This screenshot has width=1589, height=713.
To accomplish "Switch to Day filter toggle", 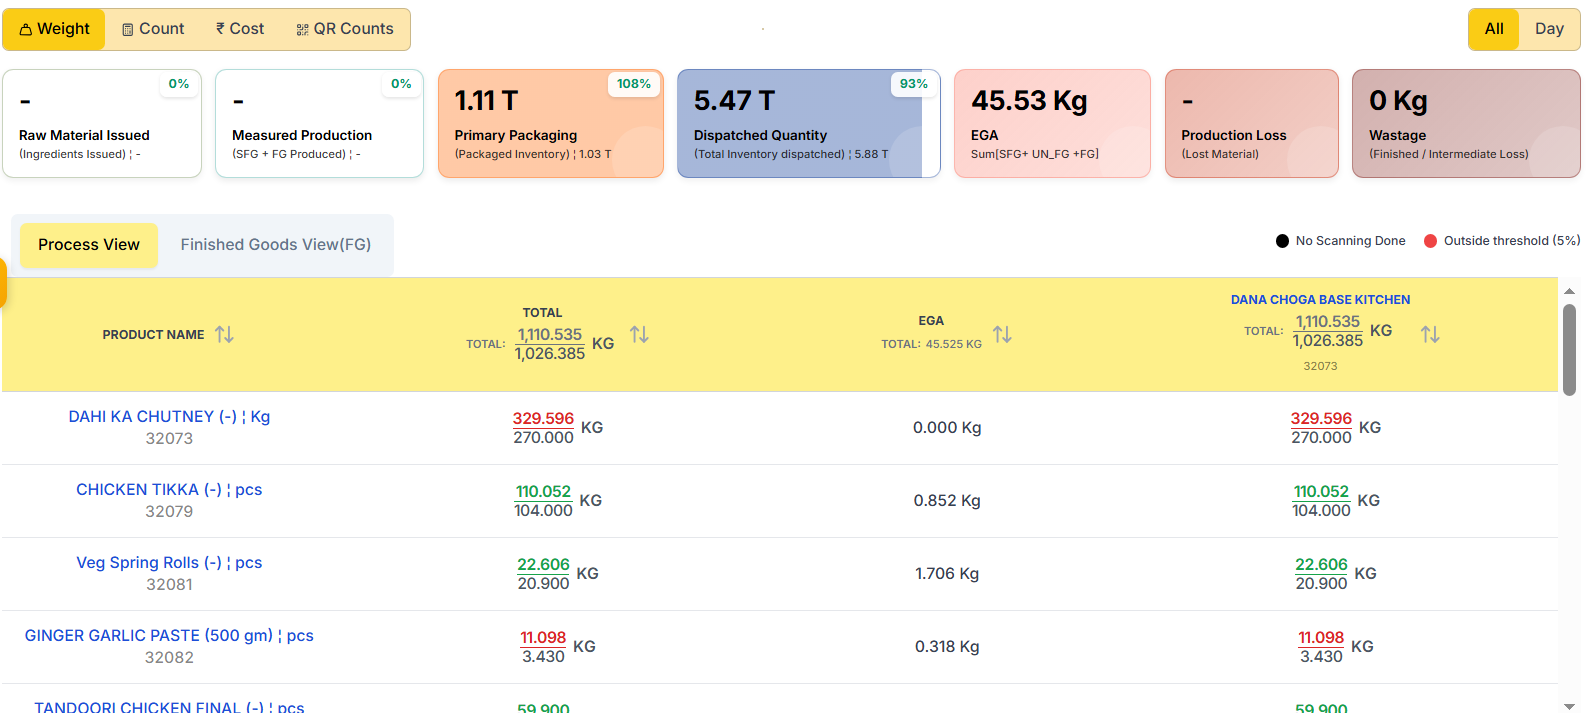I will tap(1548, 29).
